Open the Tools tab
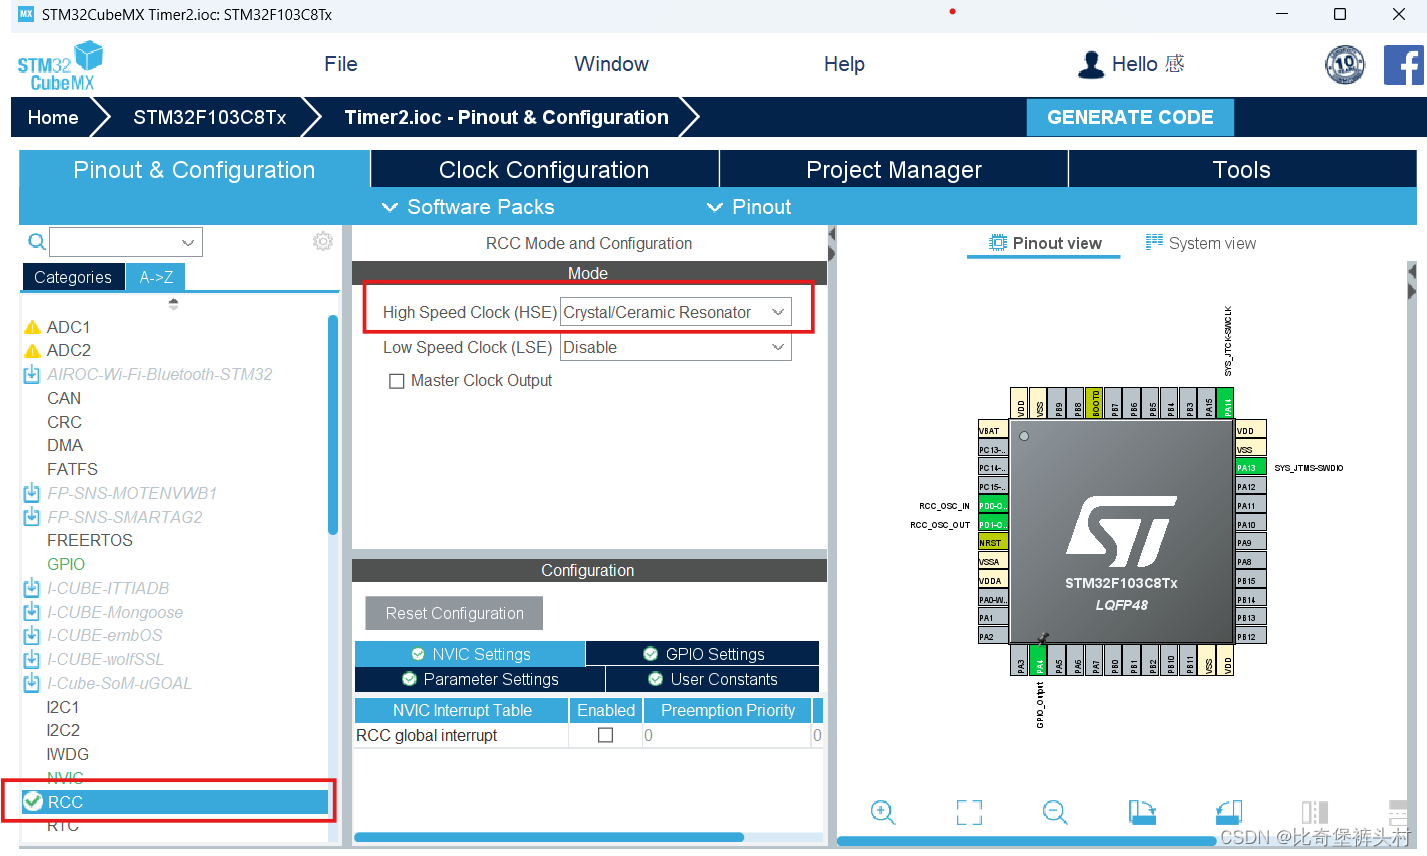Viewport: 1427px width, 856px height. pos(1242,170)
